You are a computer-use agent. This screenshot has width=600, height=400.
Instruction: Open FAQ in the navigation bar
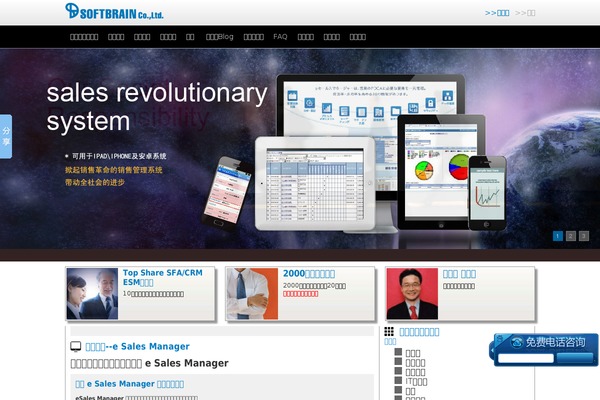280,37
